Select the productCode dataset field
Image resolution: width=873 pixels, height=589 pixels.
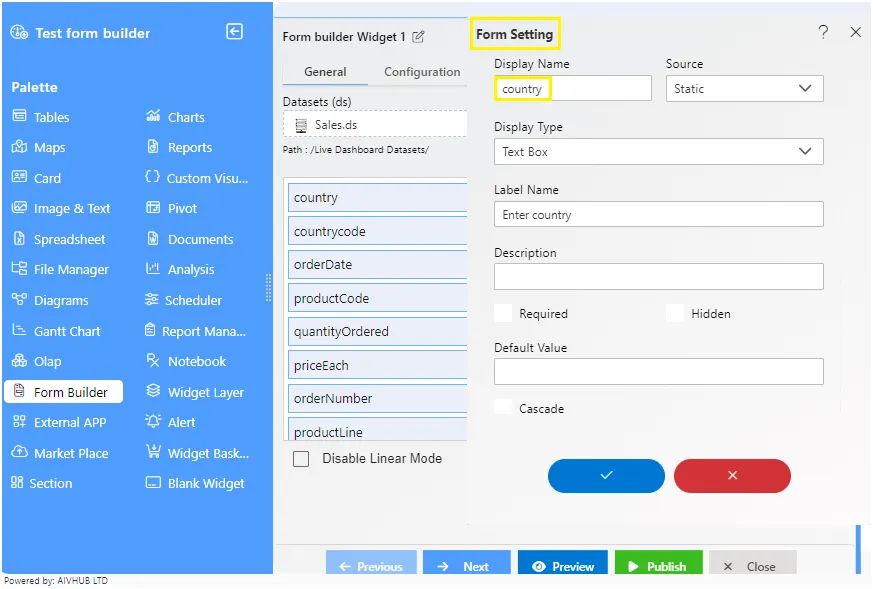pos(377,298)
